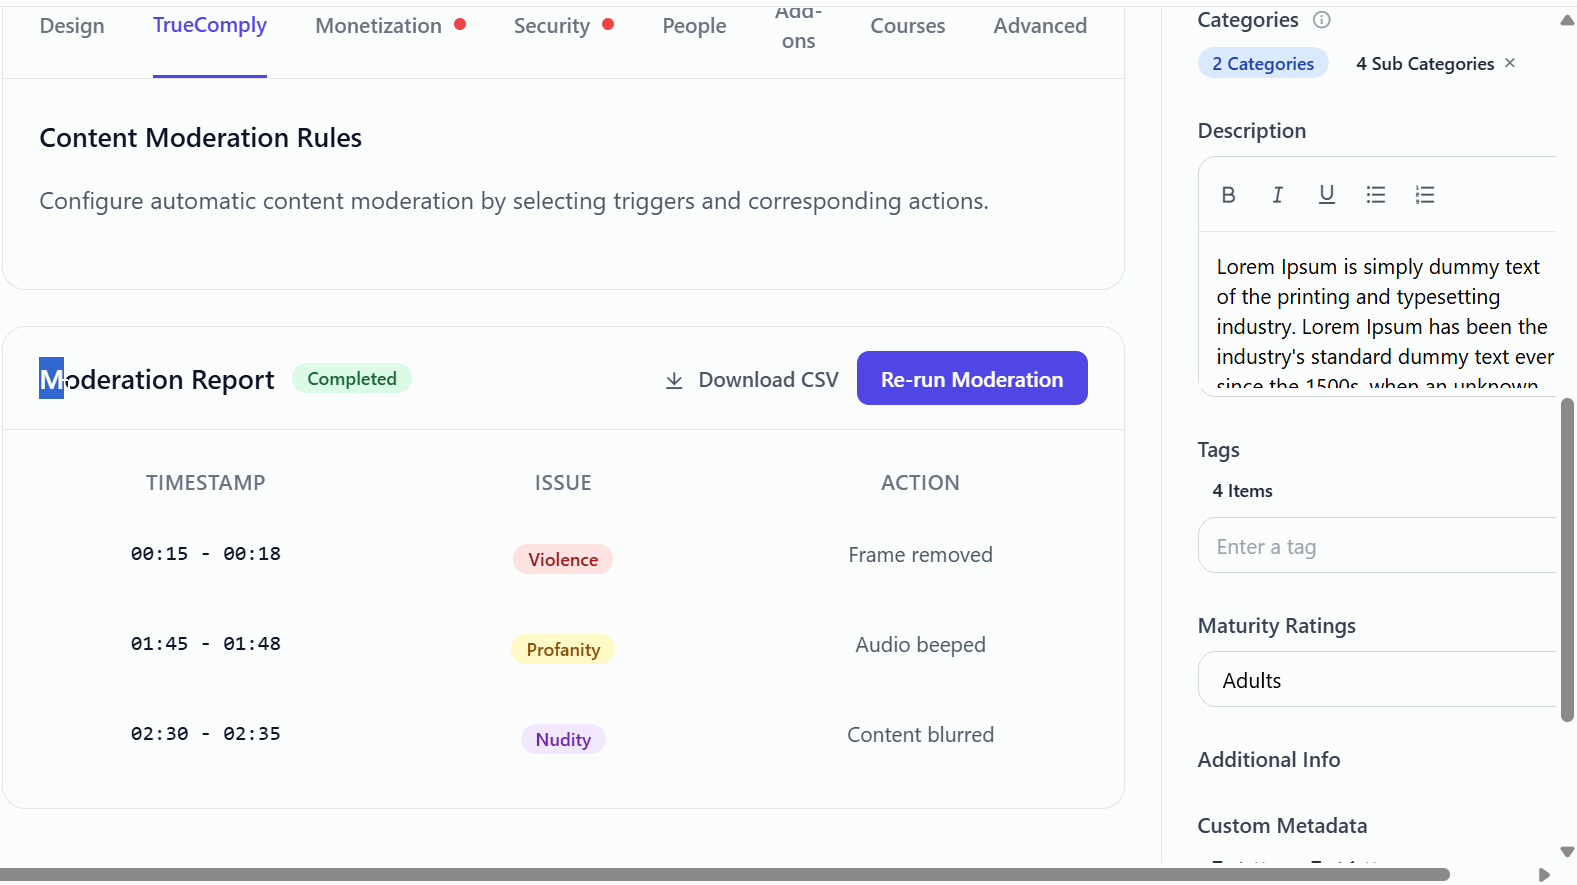Screen dimensions: 1577x885
Task: Select the 2 Categories chip
Action: 1263,64
